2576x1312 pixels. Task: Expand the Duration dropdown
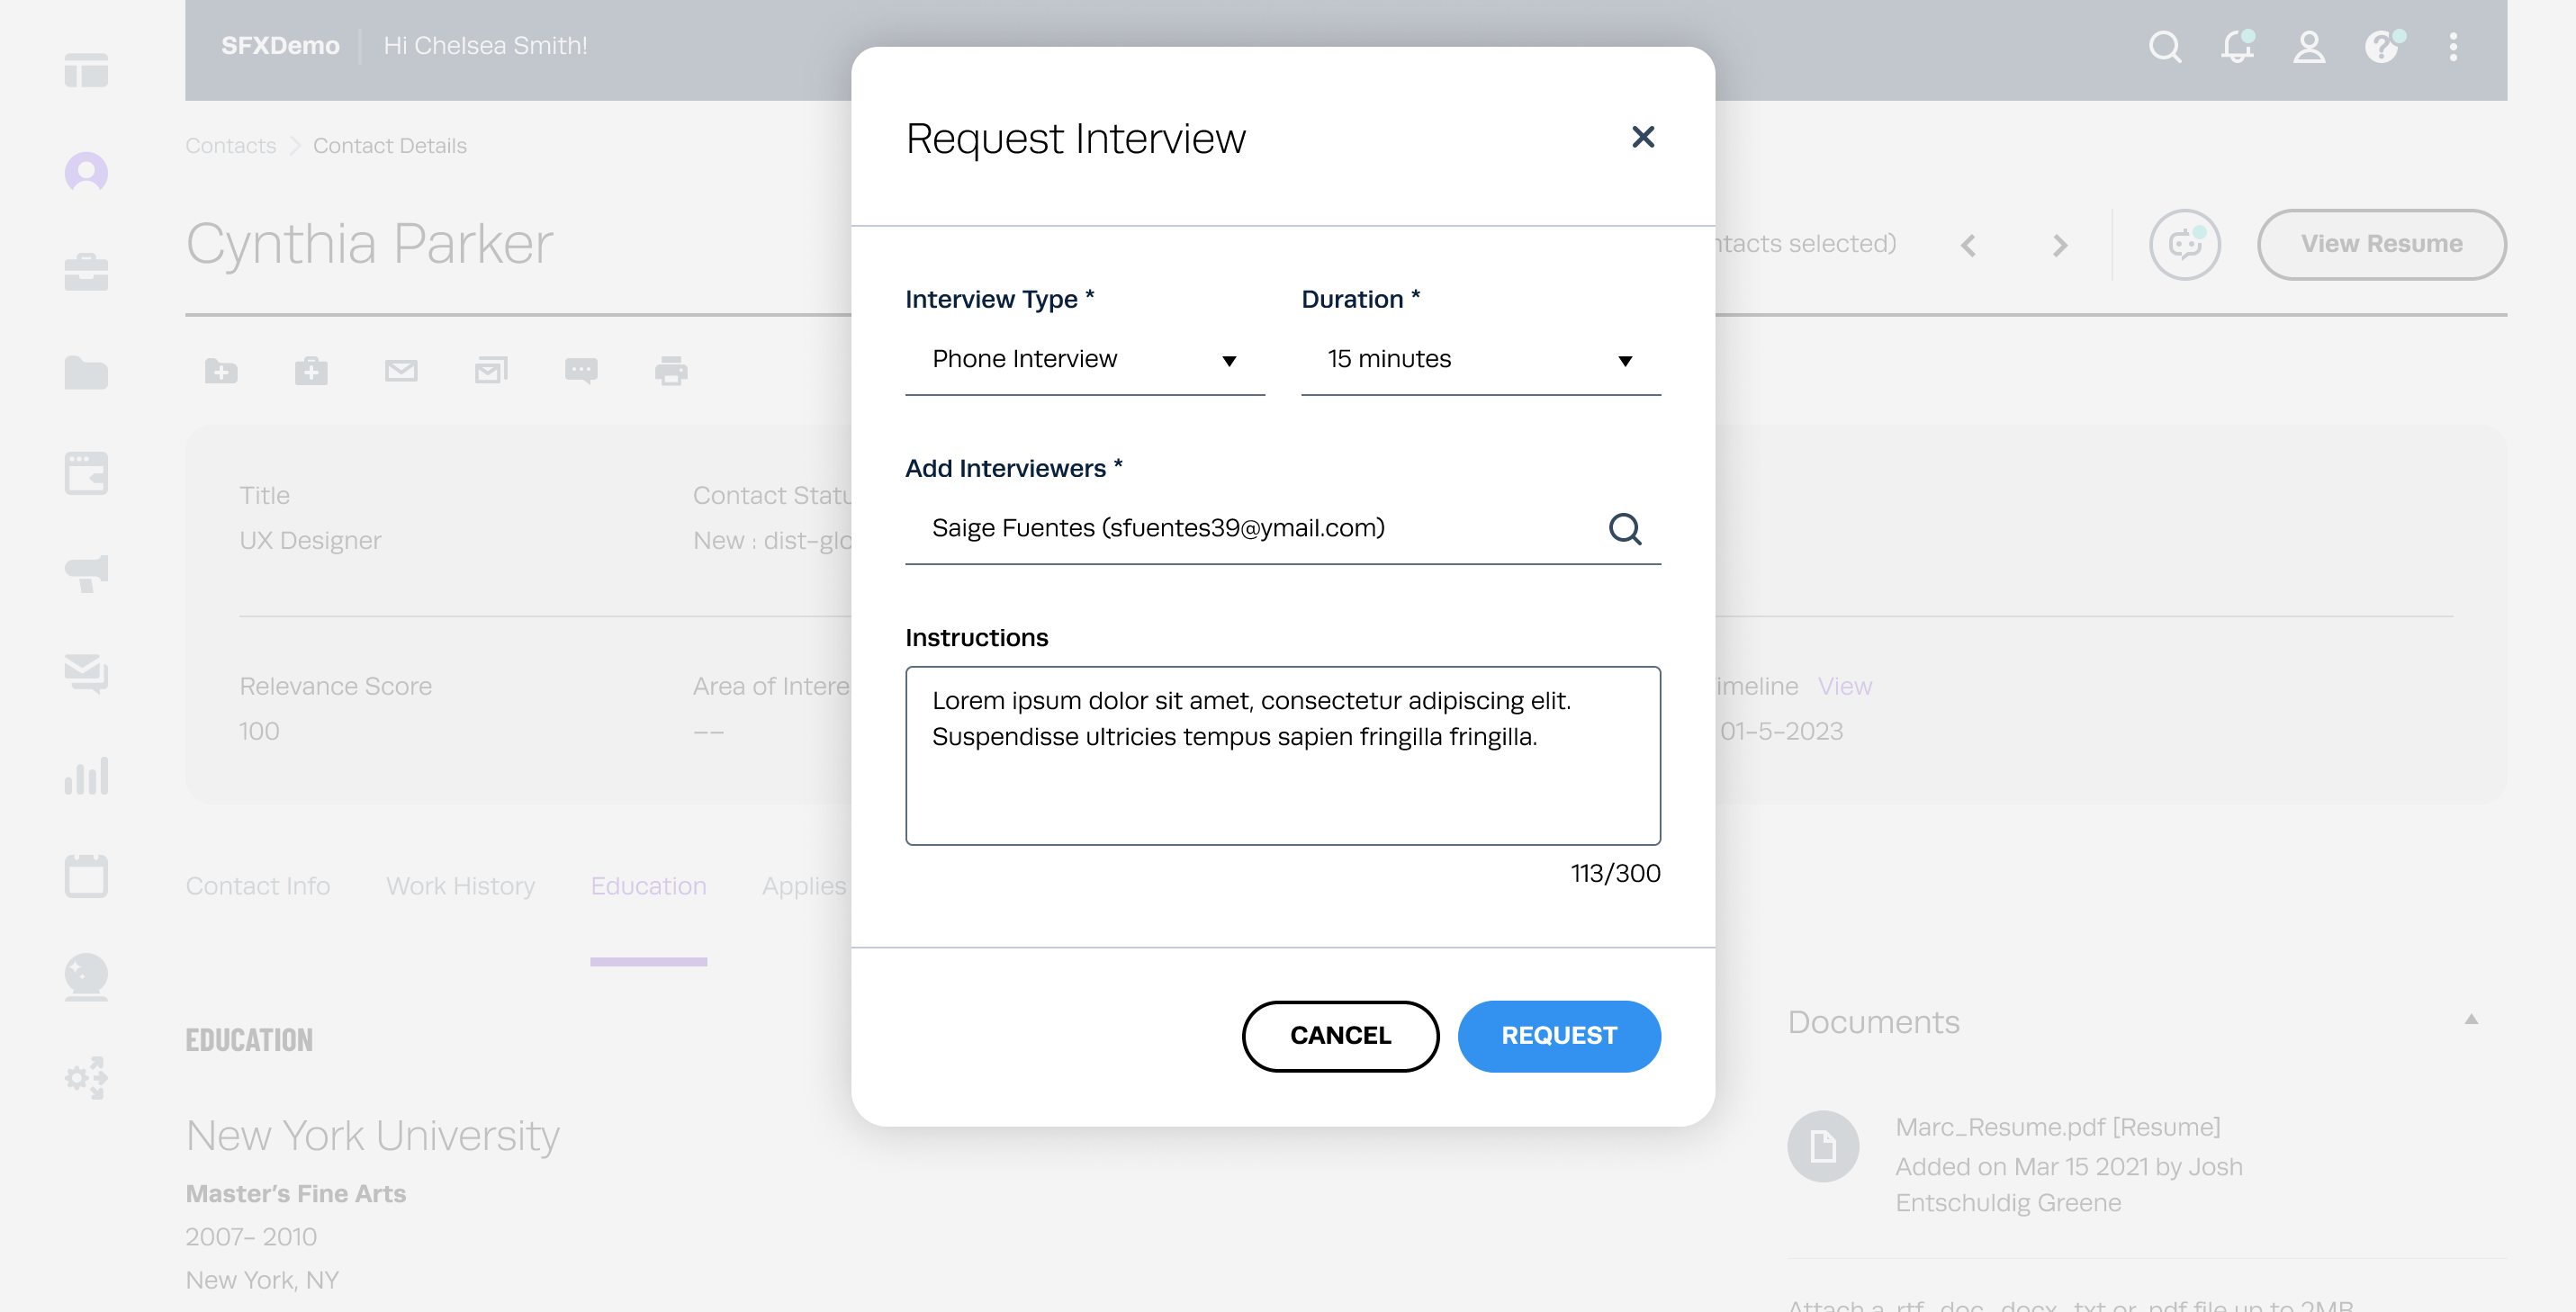click(1480, 359)
